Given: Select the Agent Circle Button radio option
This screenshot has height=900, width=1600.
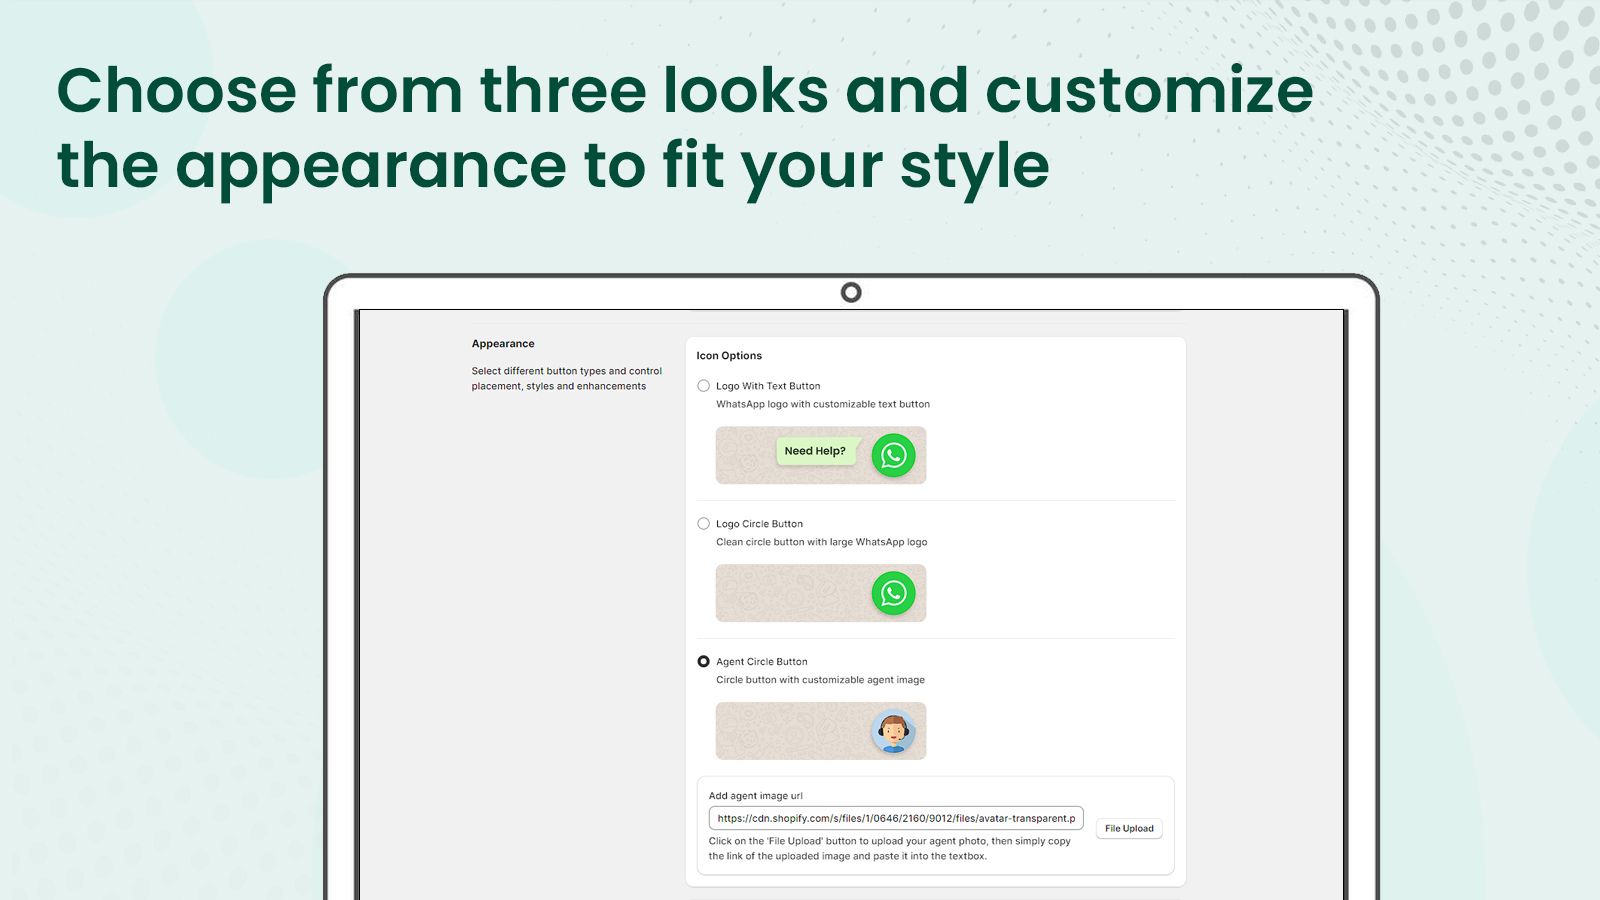Looking at the screenshot, I should (x=704, y=662).
